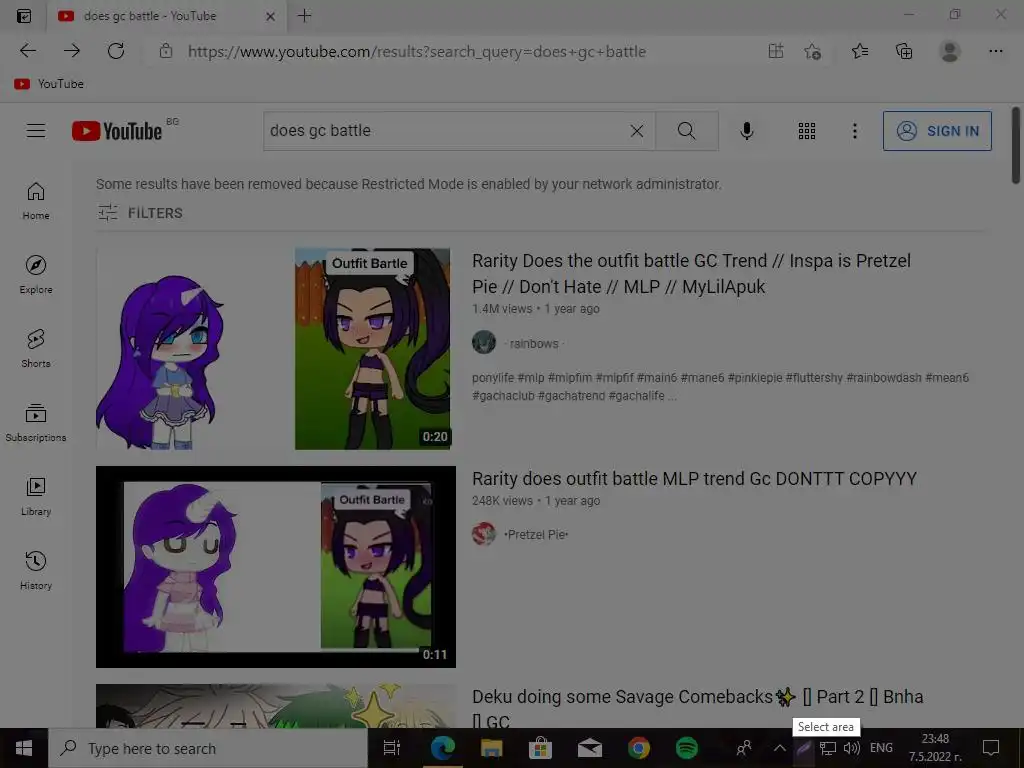Open the FILTERS options

point(140,213)
